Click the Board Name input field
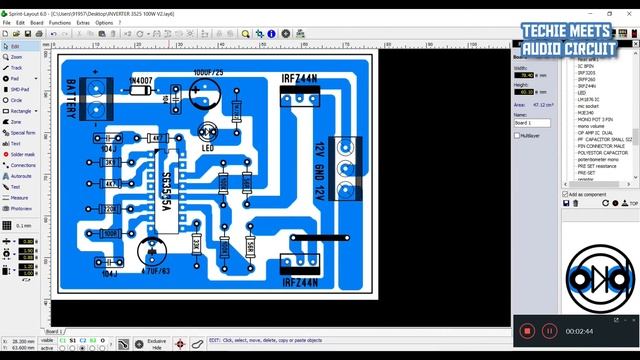 pos(532,123)
